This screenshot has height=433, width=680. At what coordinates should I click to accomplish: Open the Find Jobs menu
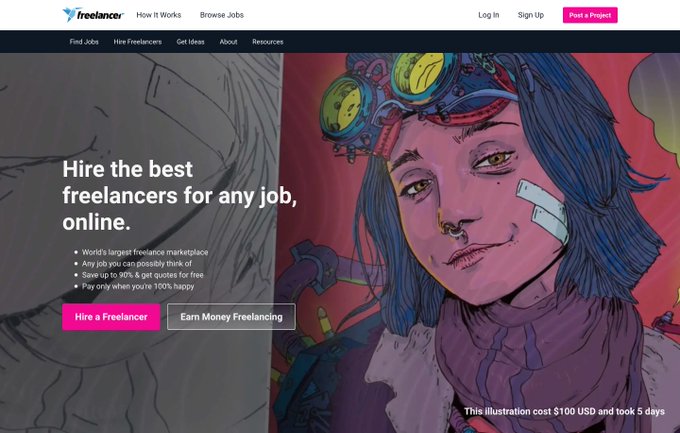coord(84,42)
